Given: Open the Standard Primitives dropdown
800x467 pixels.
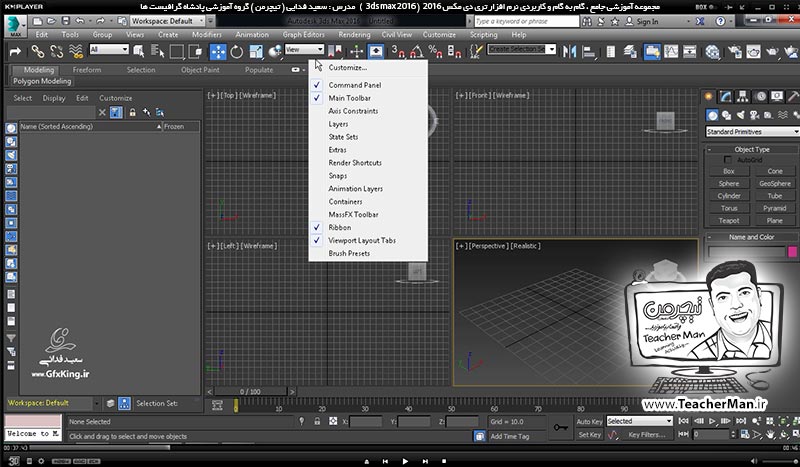Looking at the screenshot, I should [752, 132].
